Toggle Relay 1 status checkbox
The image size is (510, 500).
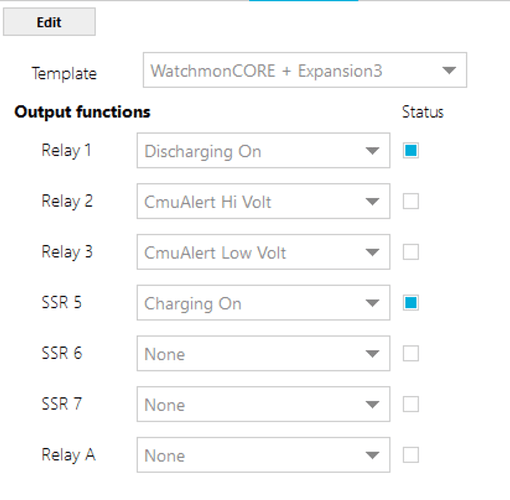[x=411, y=150]
